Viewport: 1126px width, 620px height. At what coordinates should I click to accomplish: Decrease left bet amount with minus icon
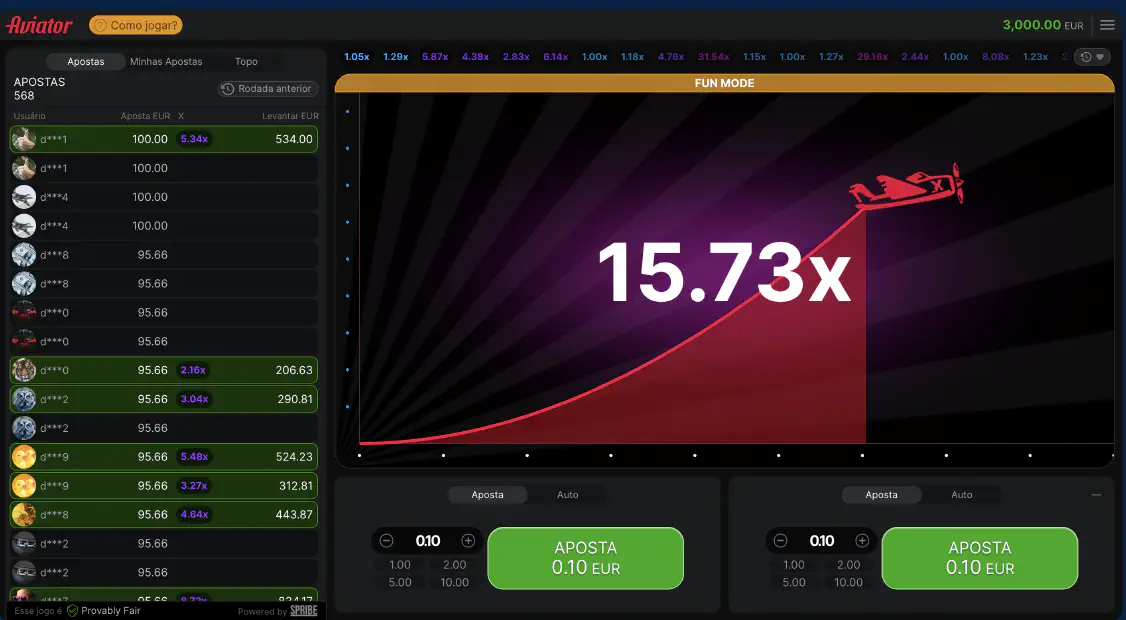pos(387,541)
